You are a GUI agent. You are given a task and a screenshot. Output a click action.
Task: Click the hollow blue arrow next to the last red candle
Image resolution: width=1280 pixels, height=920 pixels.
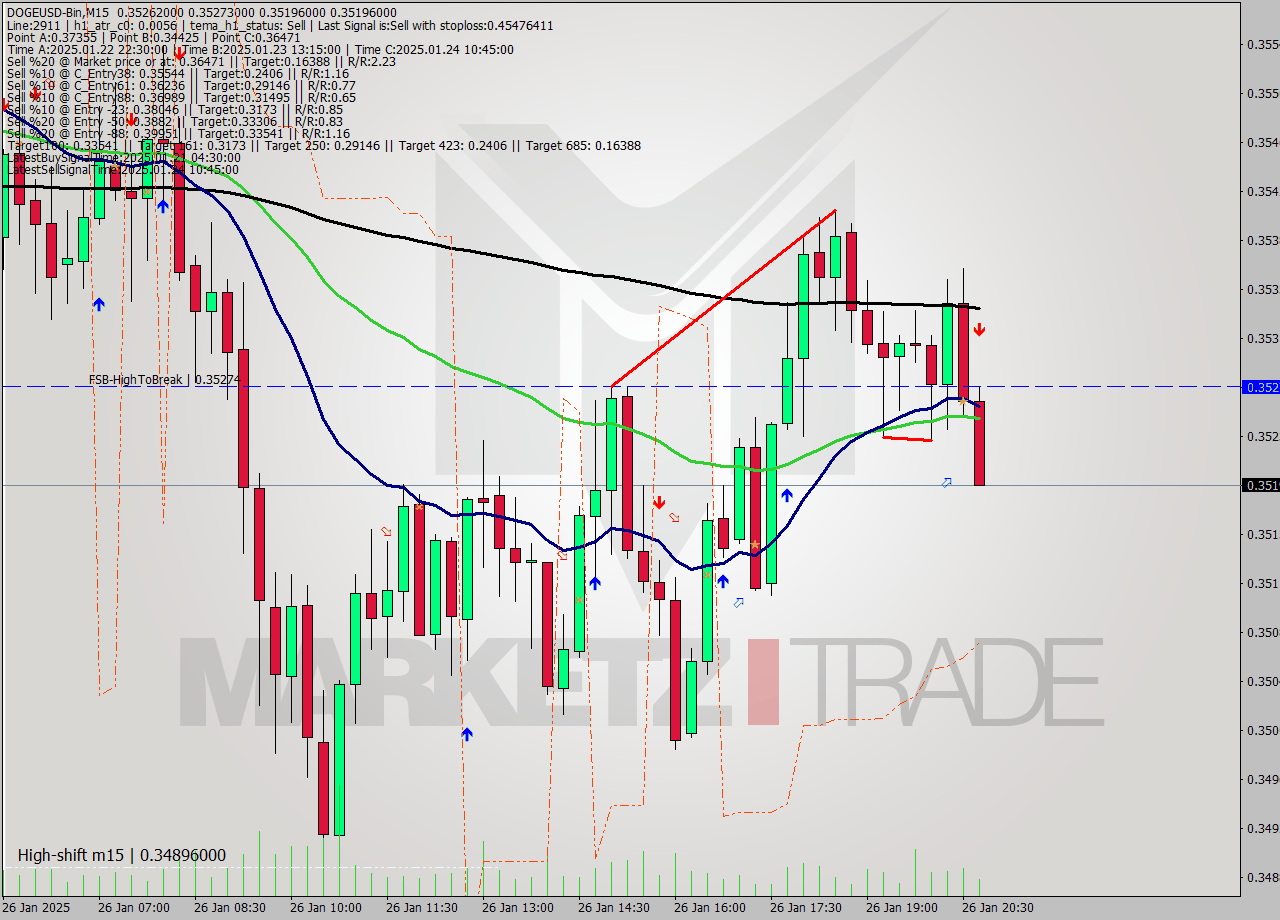[x=946, y=482]
